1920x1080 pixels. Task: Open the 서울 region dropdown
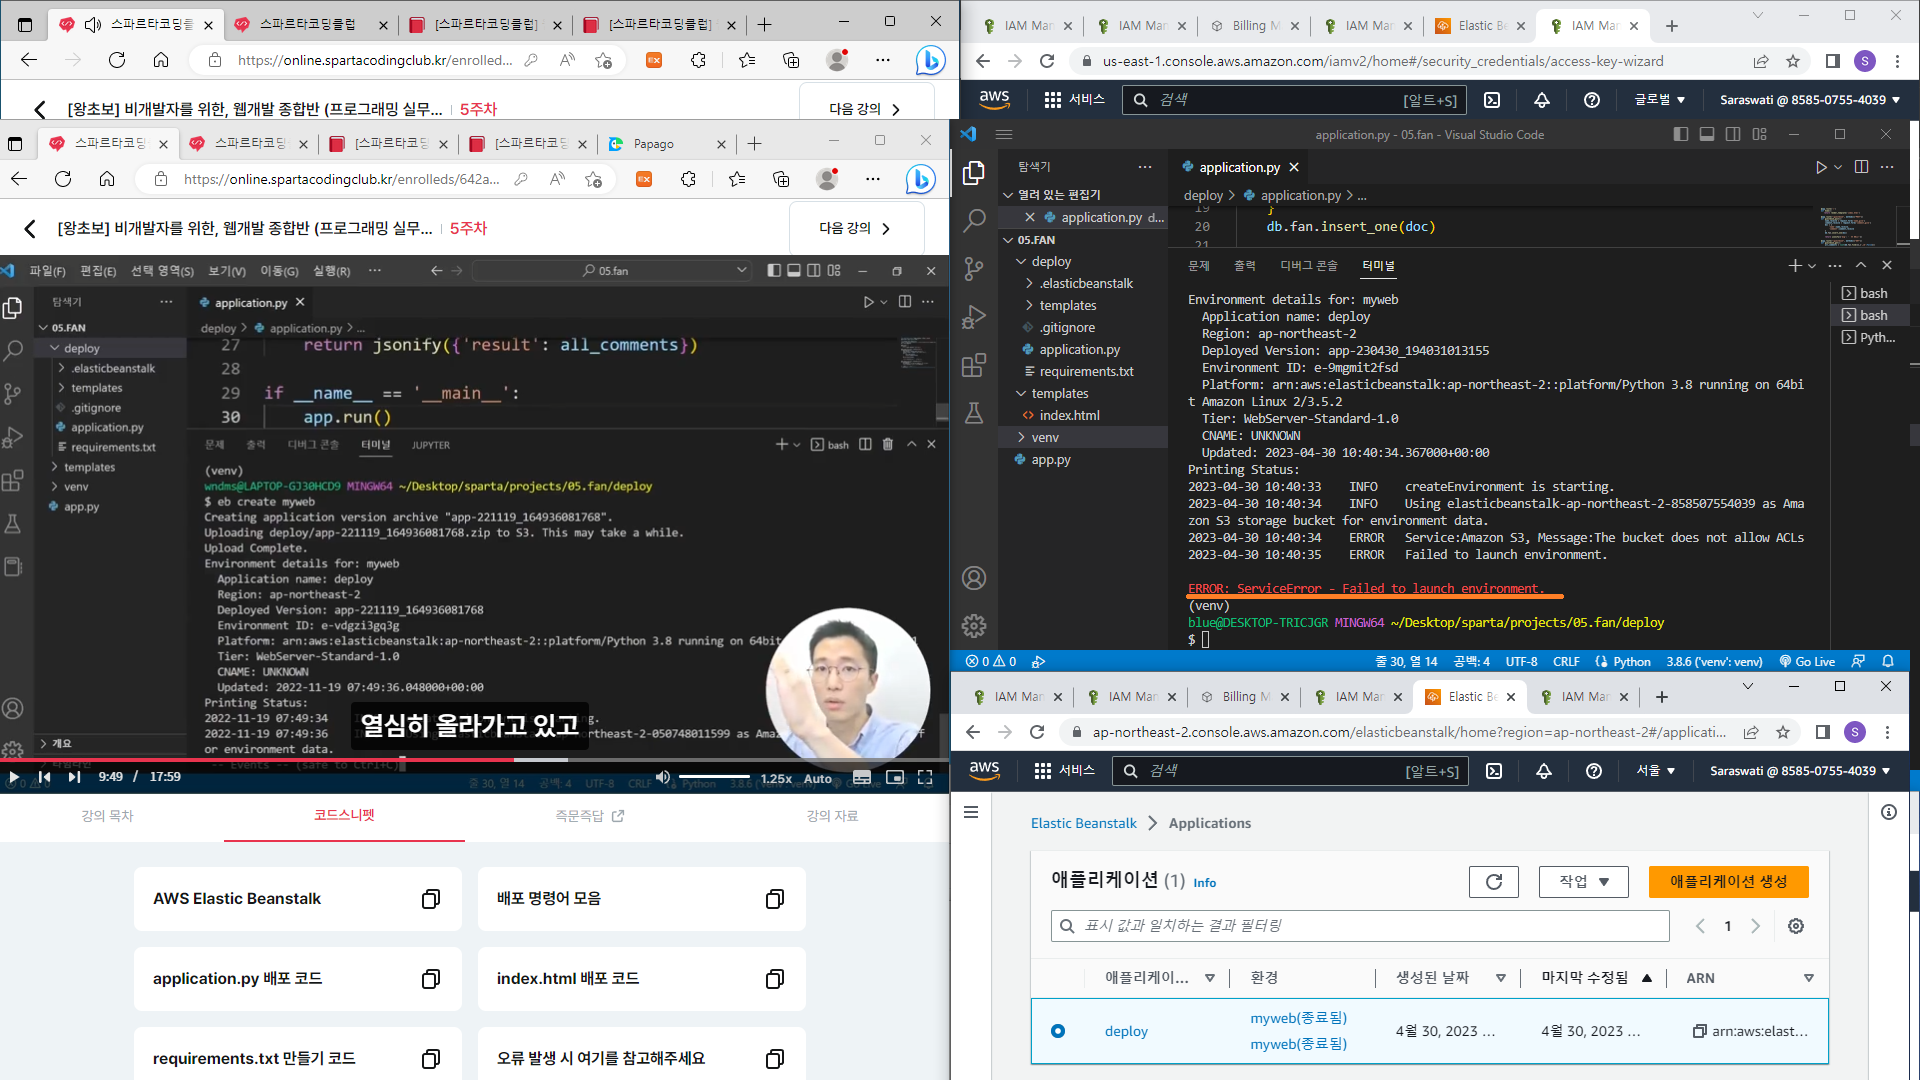point(1655,771)
